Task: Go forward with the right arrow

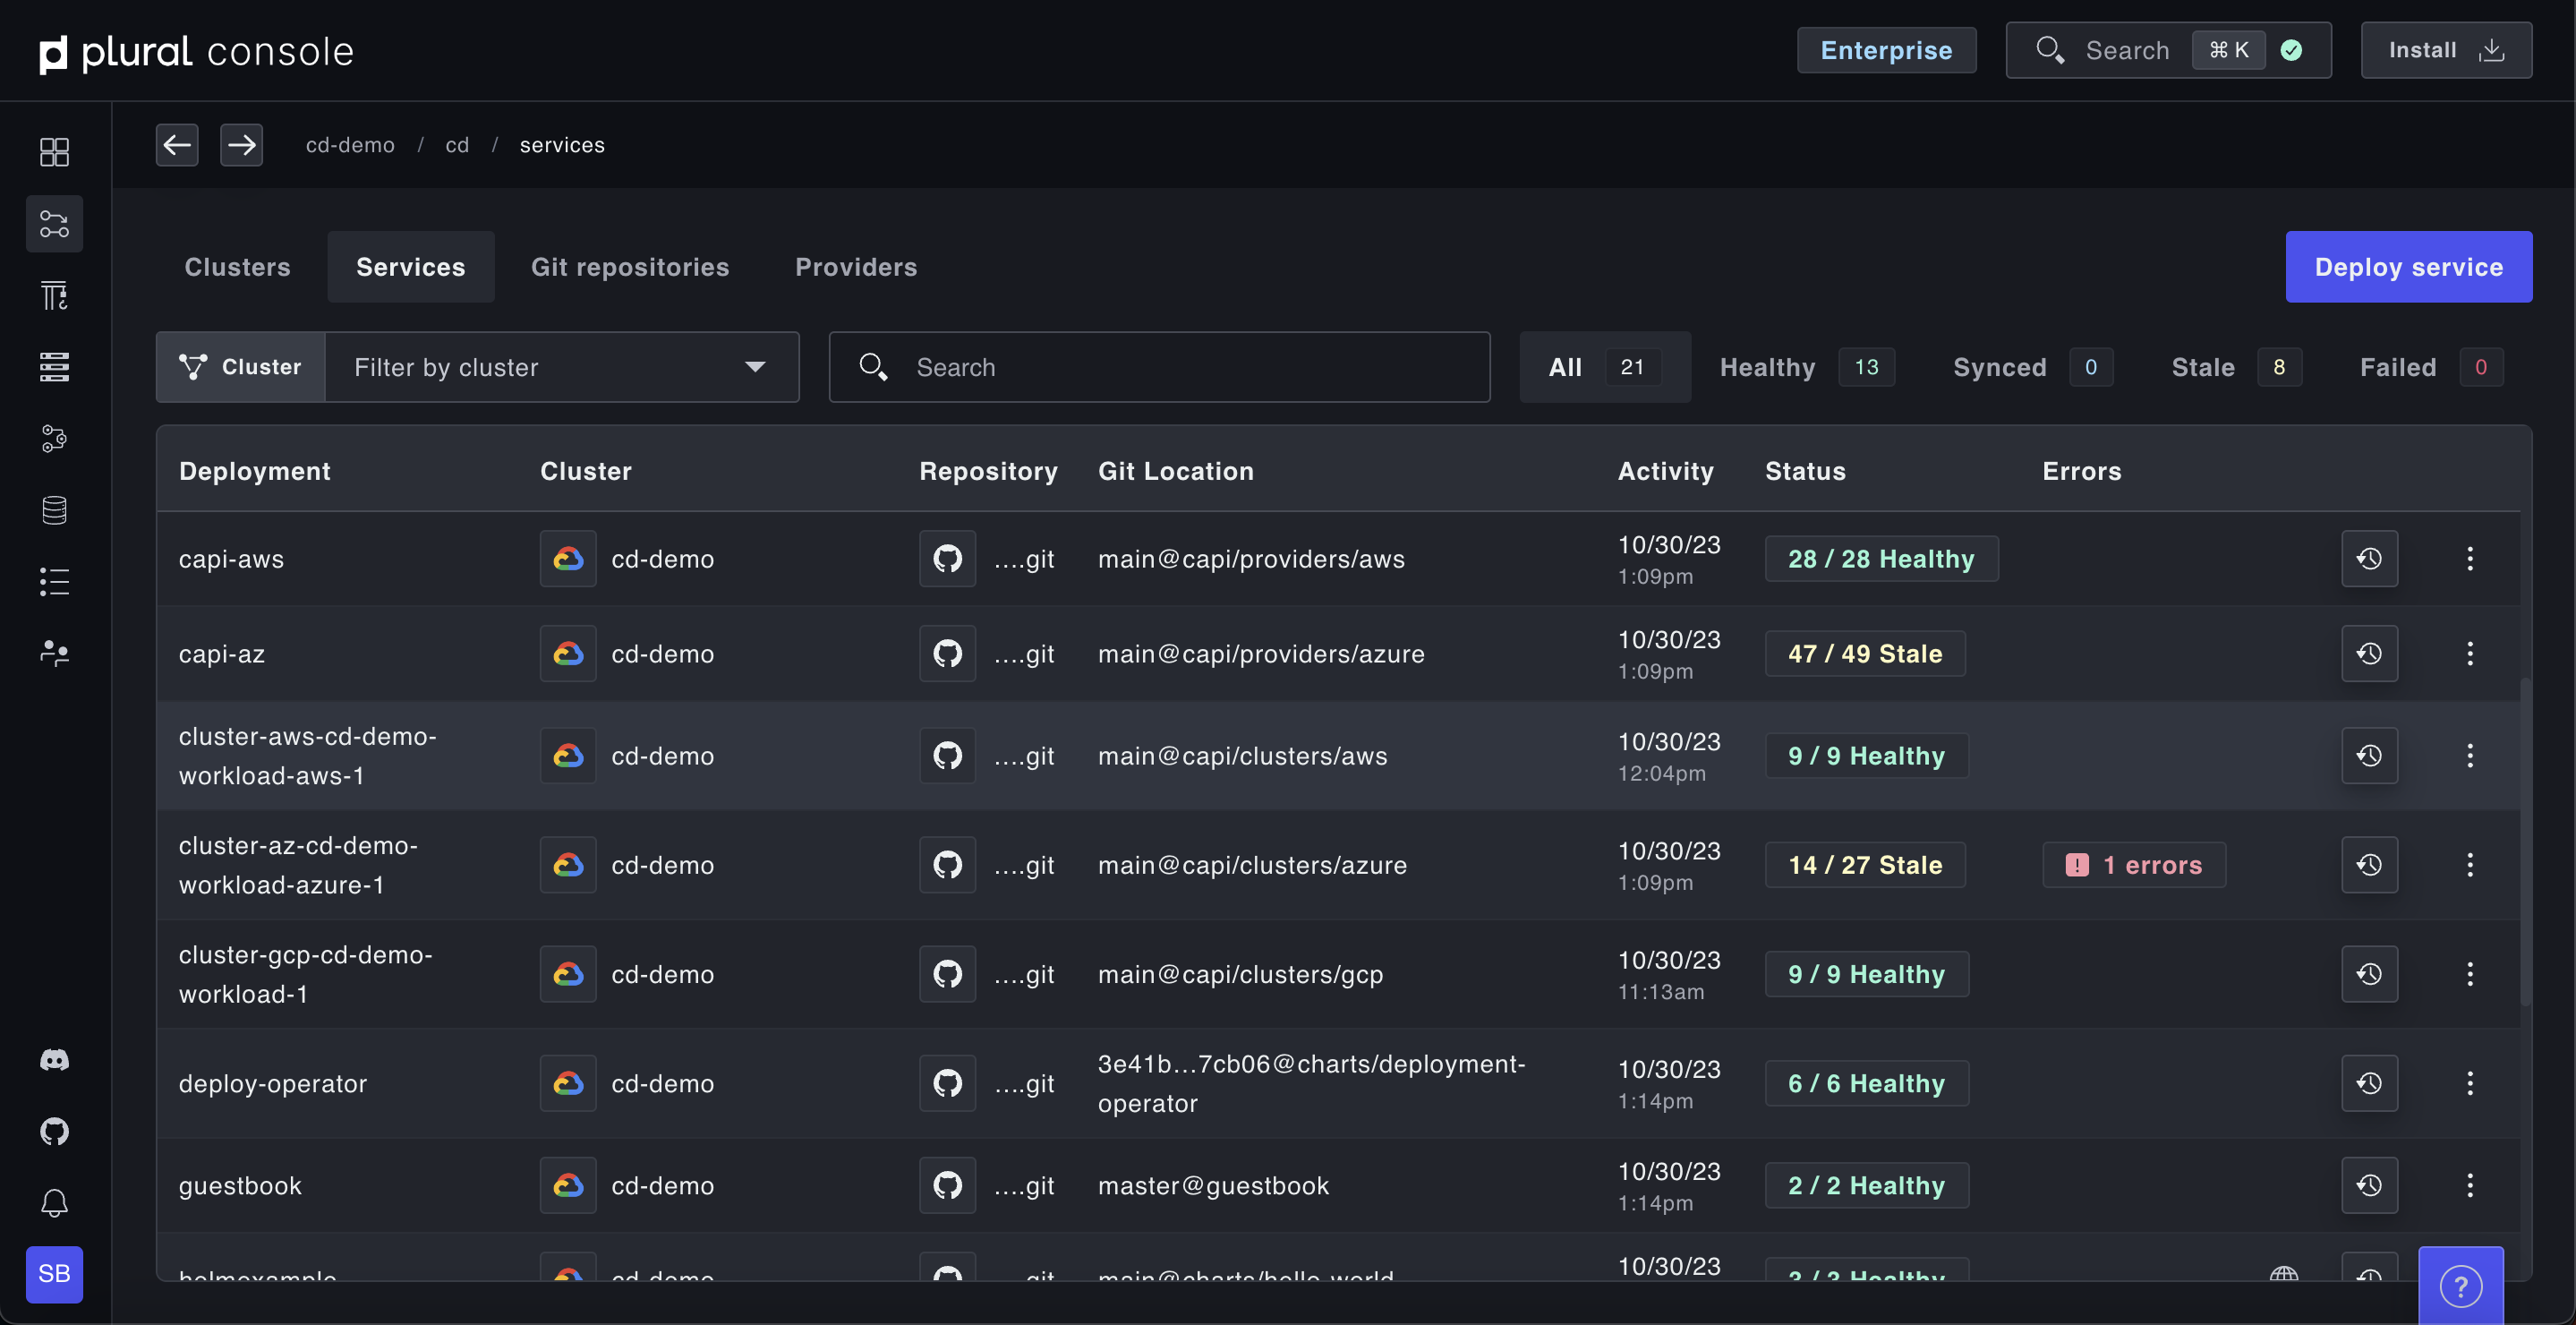Action: coord(241,145)
